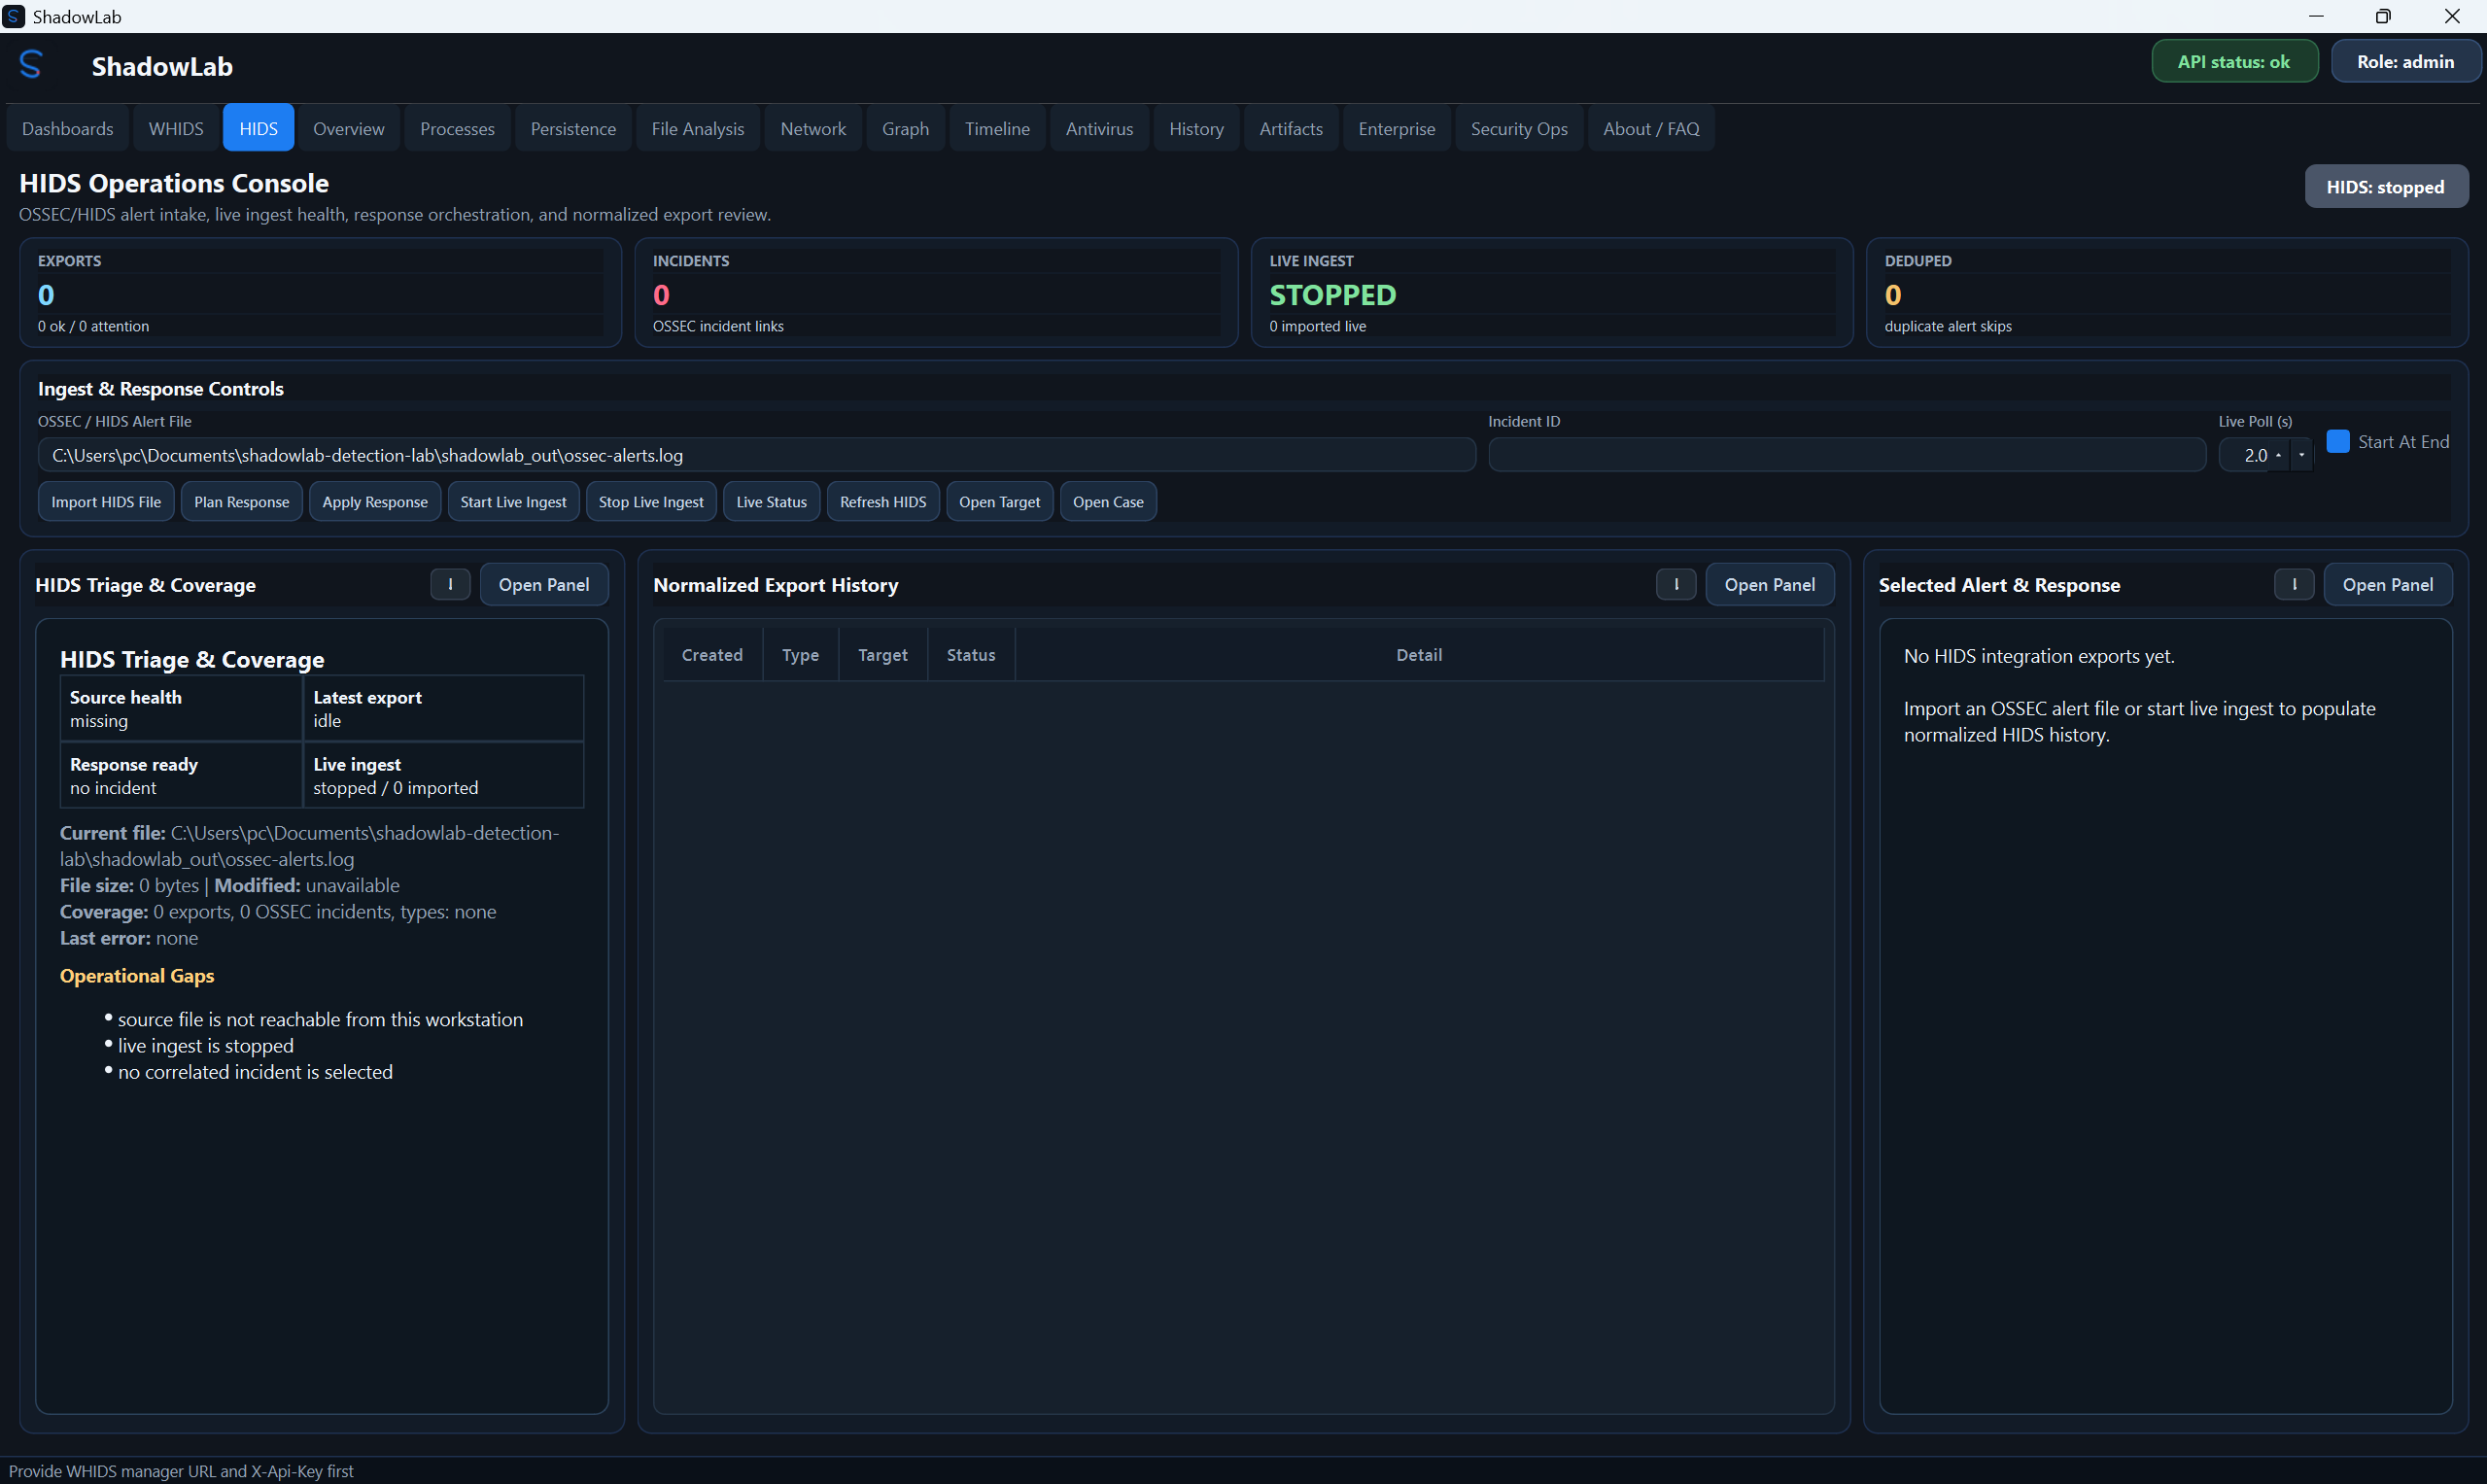Open Panel for Selected Alert & Response
Screen dimensions: 2487x1484
pos(2388,584)
